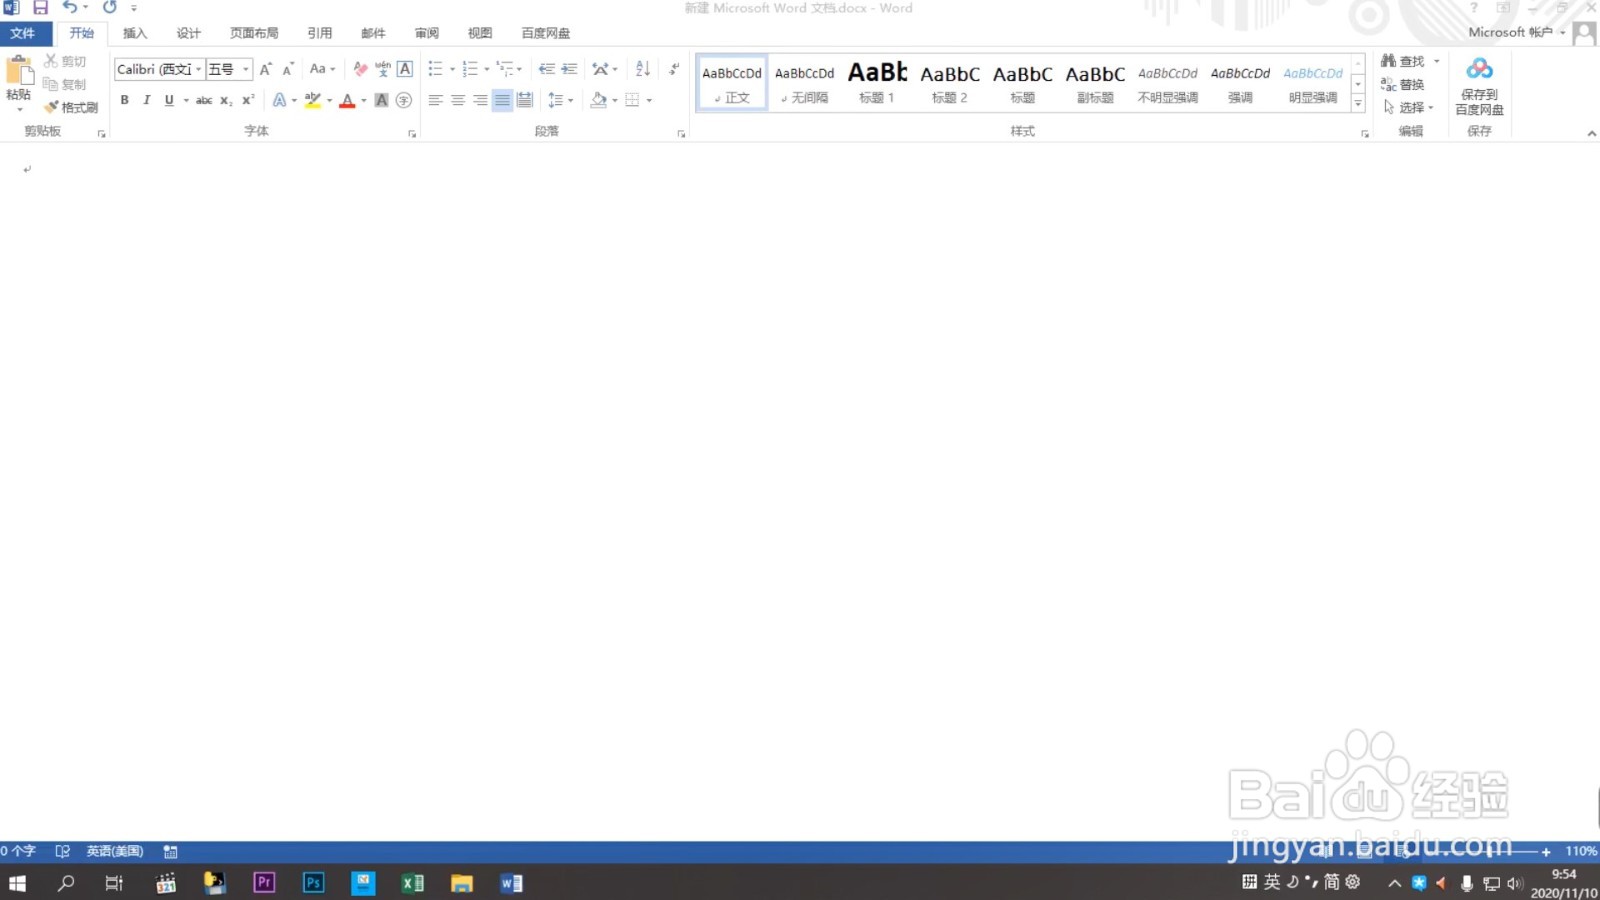This screenshot has height=900, width=1600.
Task: Open the numbered list dropdown arrow
Action: tap(487, 69)
